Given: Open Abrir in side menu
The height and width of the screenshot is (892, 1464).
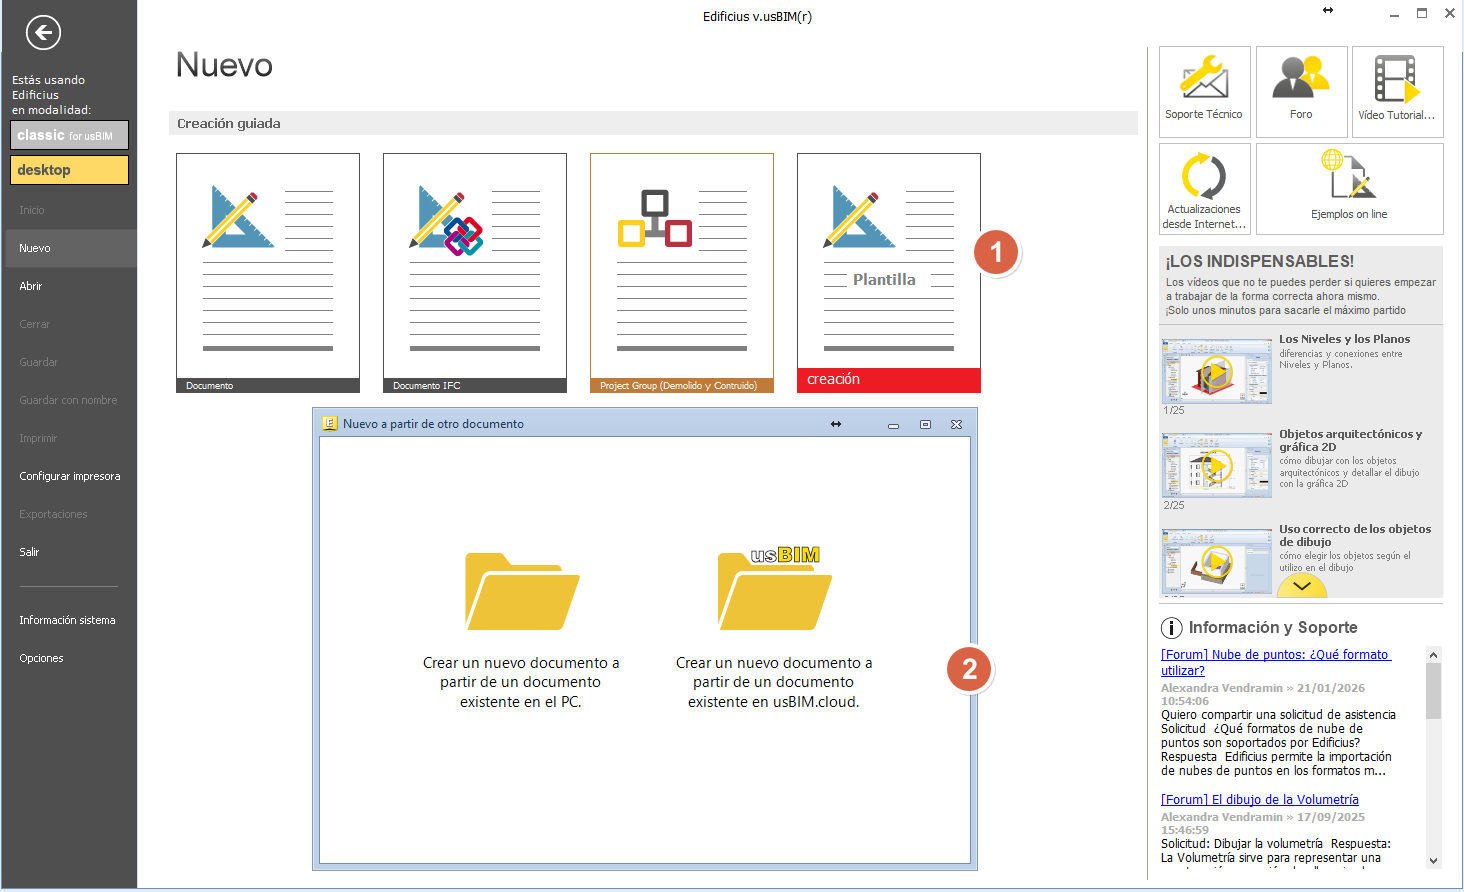Looking at the screenshot, I should point(31,286).
